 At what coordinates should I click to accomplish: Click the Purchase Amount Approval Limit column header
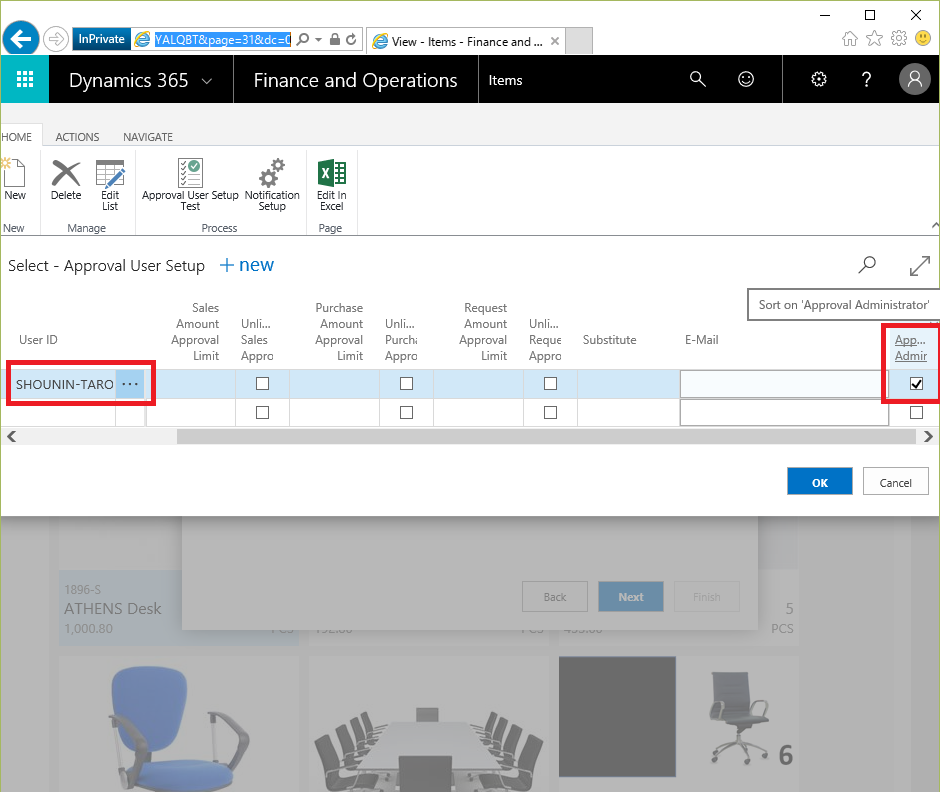(339, 332)
